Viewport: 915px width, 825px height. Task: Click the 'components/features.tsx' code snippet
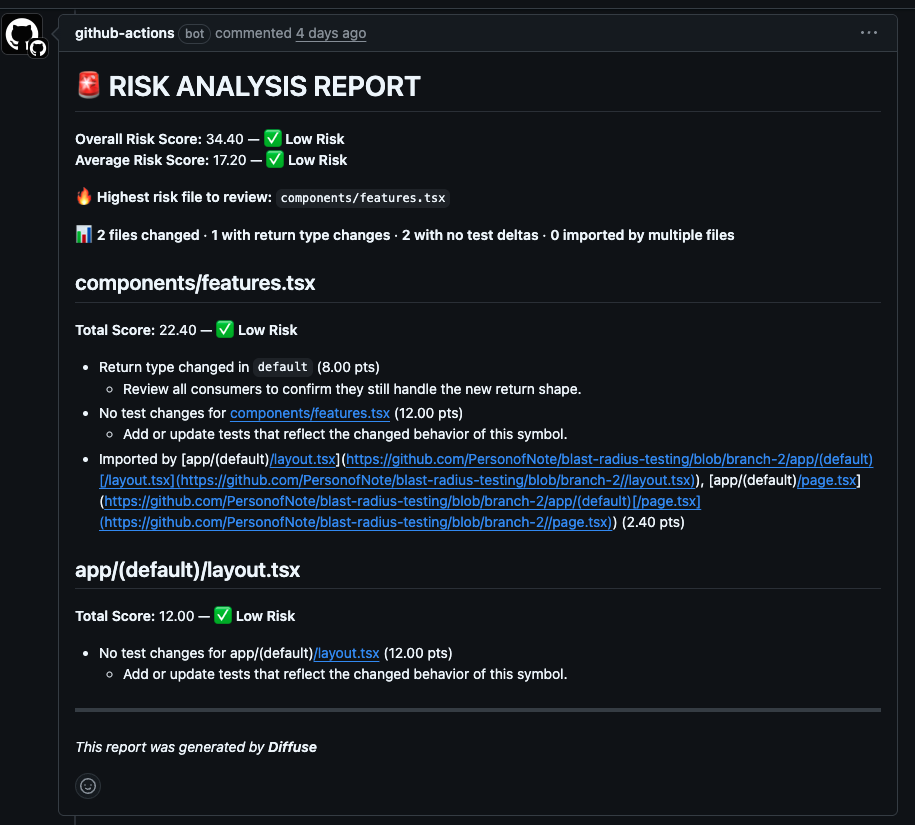tap(363, 198)
